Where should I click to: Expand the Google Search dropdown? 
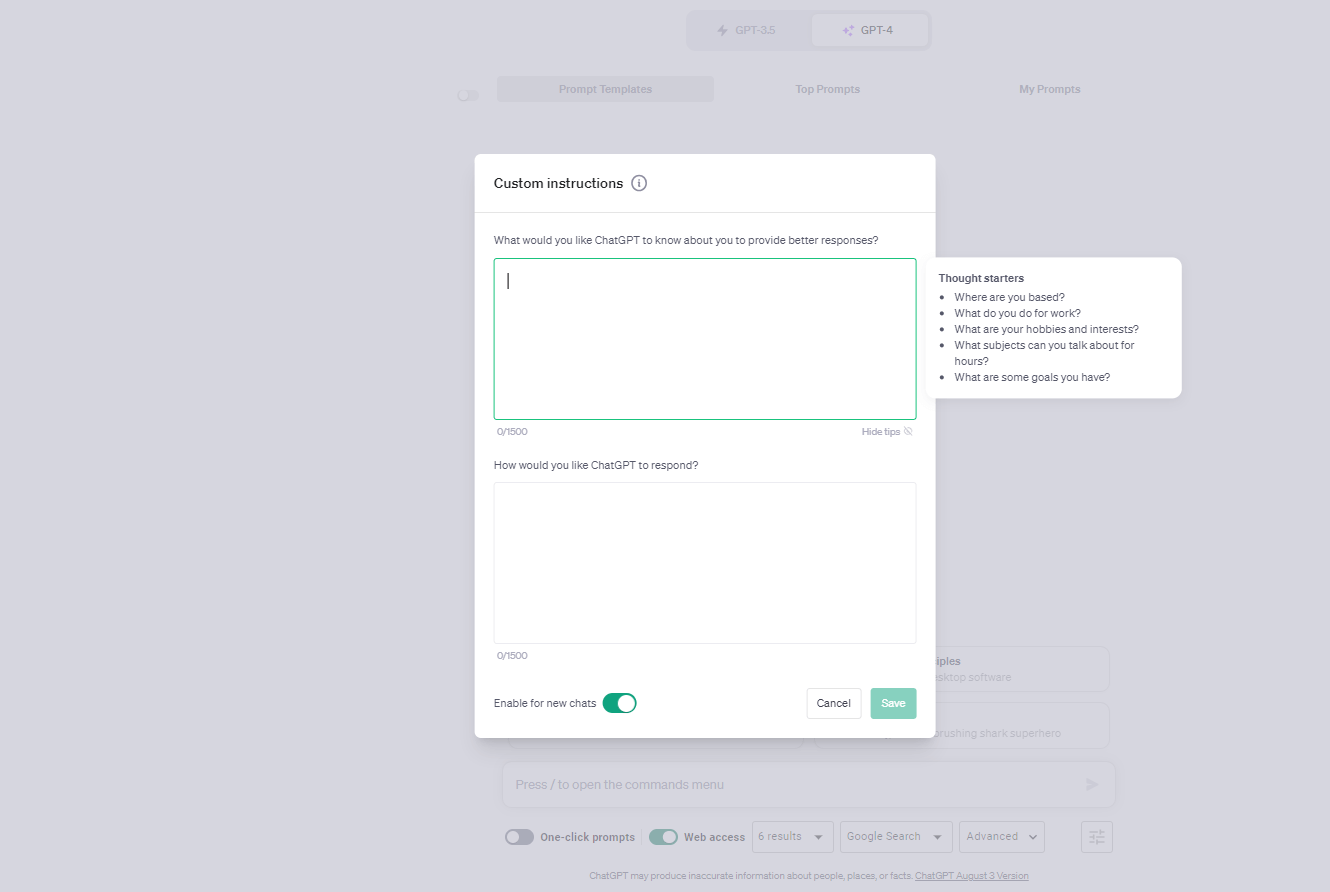point(896,837)
